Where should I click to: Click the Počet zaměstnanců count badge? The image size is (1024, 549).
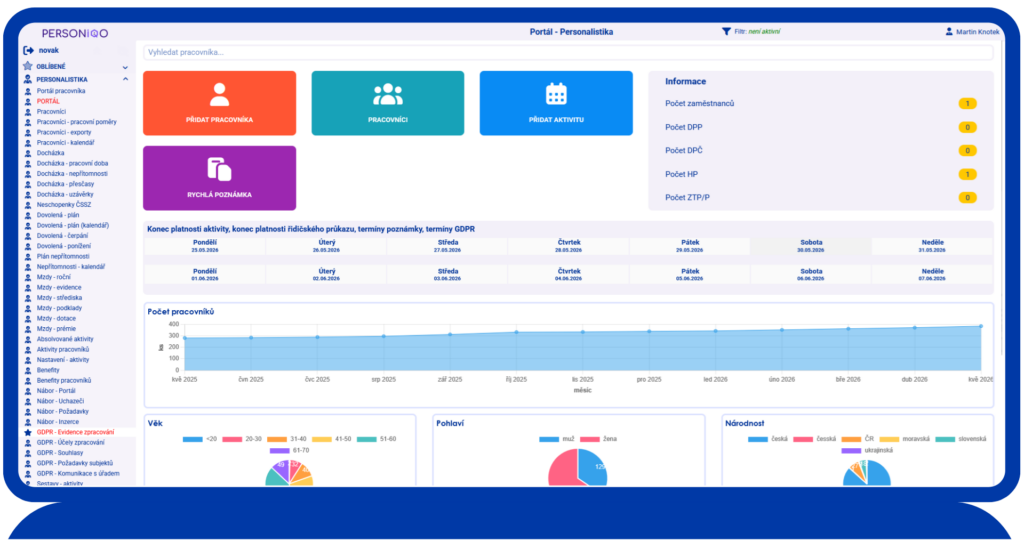pos(967,104)
